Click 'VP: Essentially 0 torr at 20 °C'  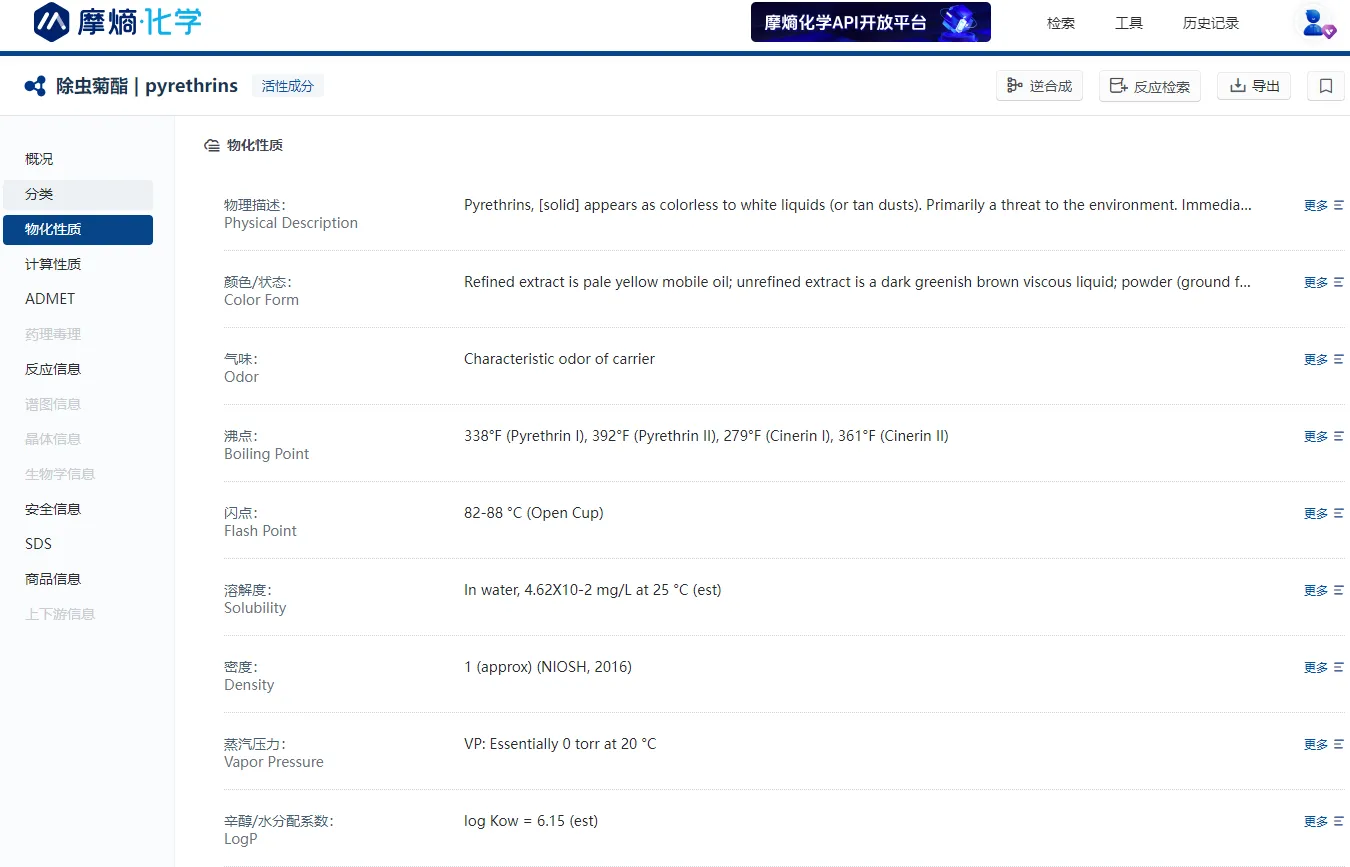point(560,744)
